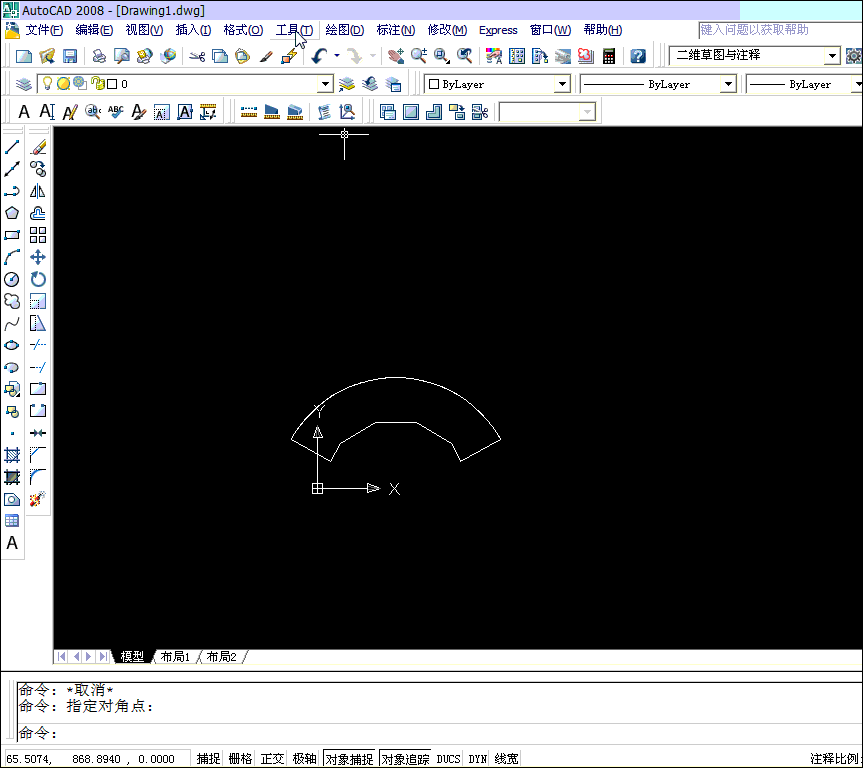Click the first layout tab arrow
This screenshot has width=863, height=768.
tap(62, 656)
